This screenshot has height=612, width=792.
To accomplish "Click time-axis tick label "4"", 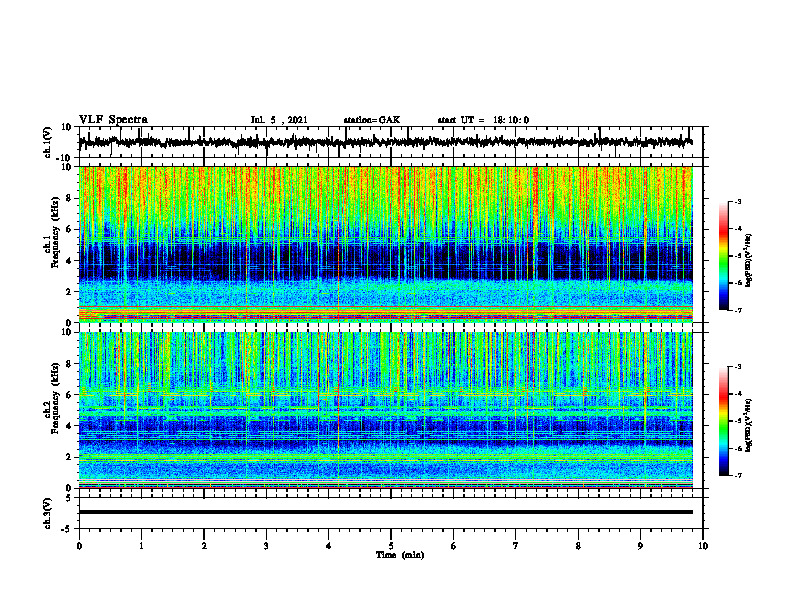I will click(329, 546).
